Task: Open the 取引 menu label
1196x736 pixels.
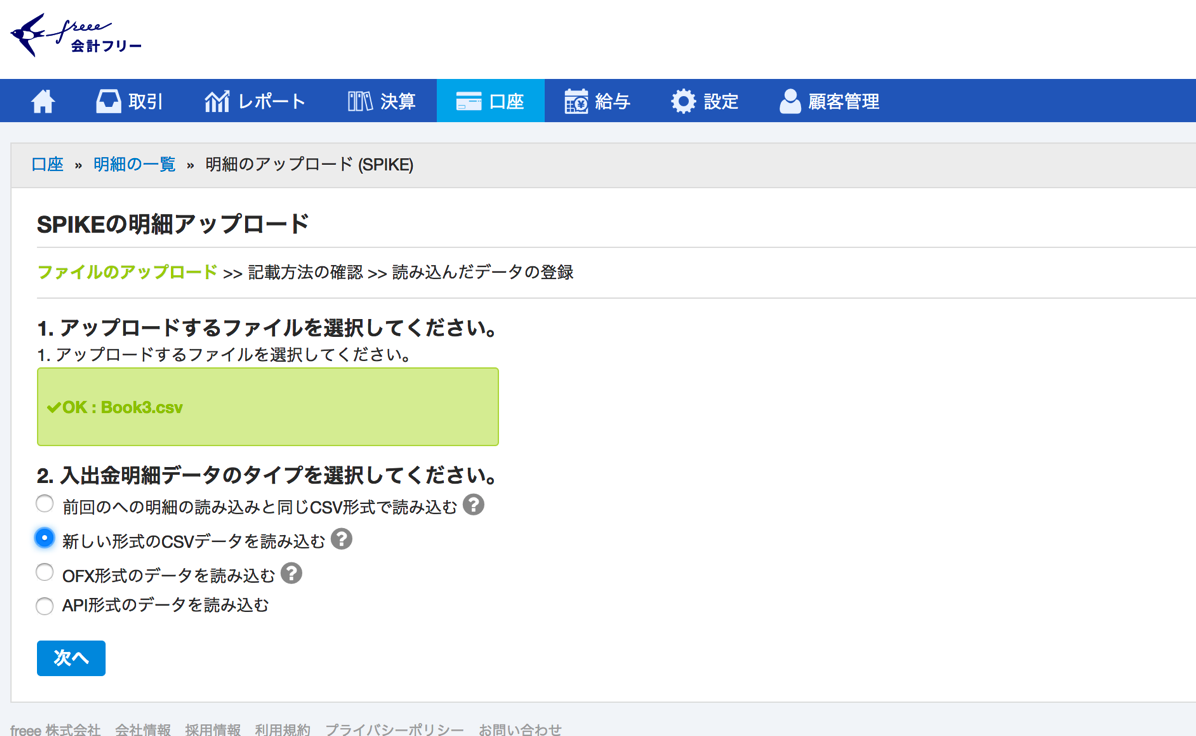Action: click(x=145, y=101)
